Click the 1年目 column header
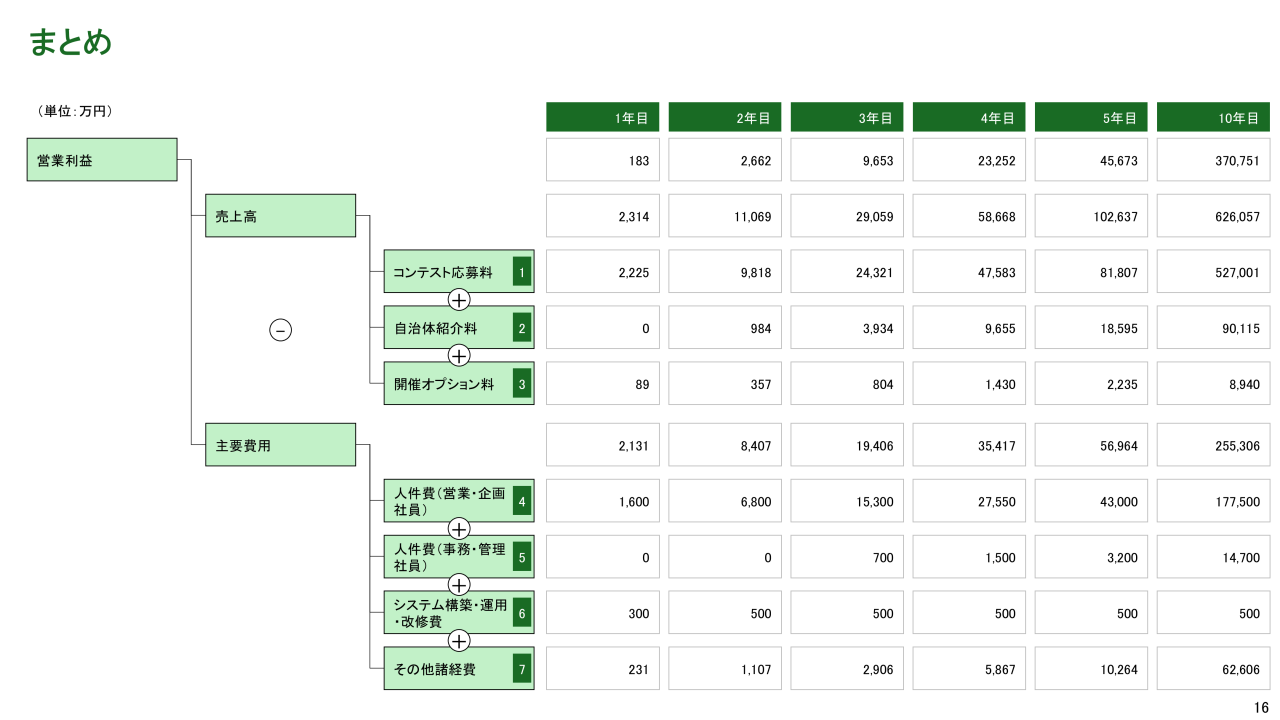 coord(602,118)
